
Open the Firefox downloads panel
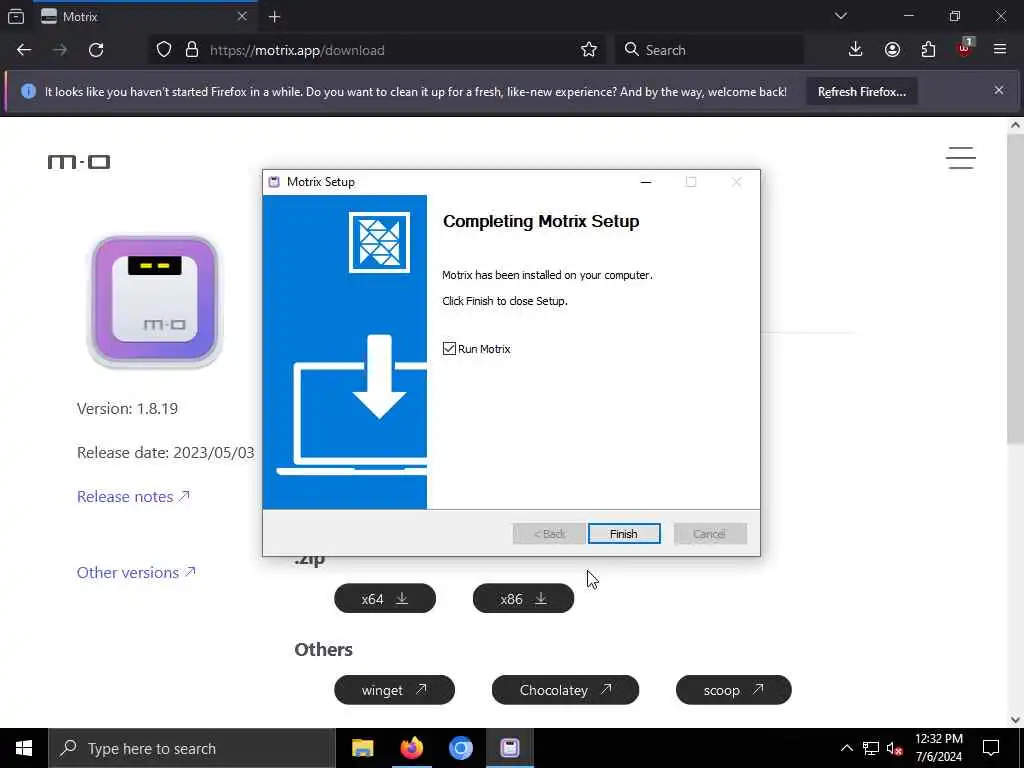(x=856, y=50)
